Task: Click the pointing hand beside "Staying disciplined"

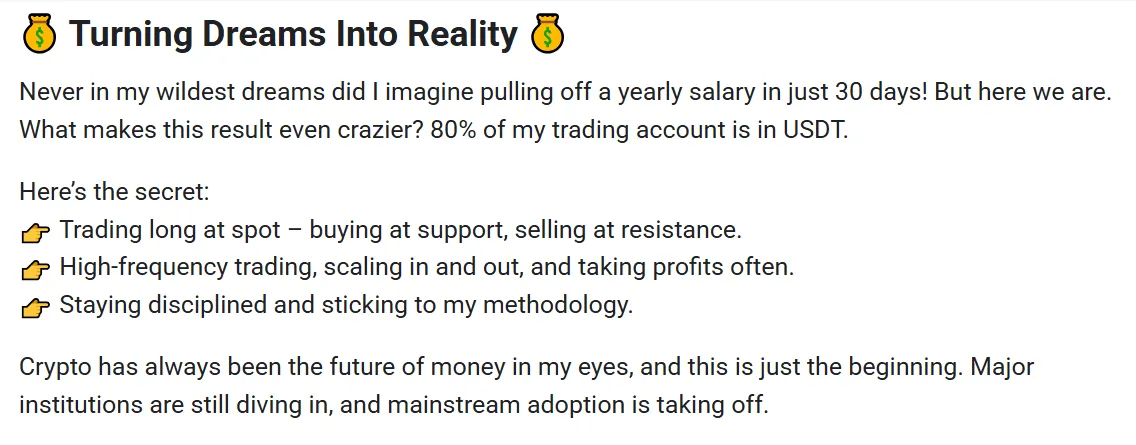Action: point(36,307)
